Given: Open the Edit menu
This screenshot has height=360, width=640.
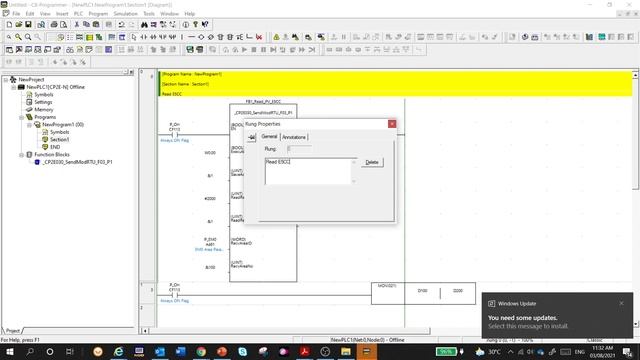Looking at the screenshot, I should pos(30,13).
